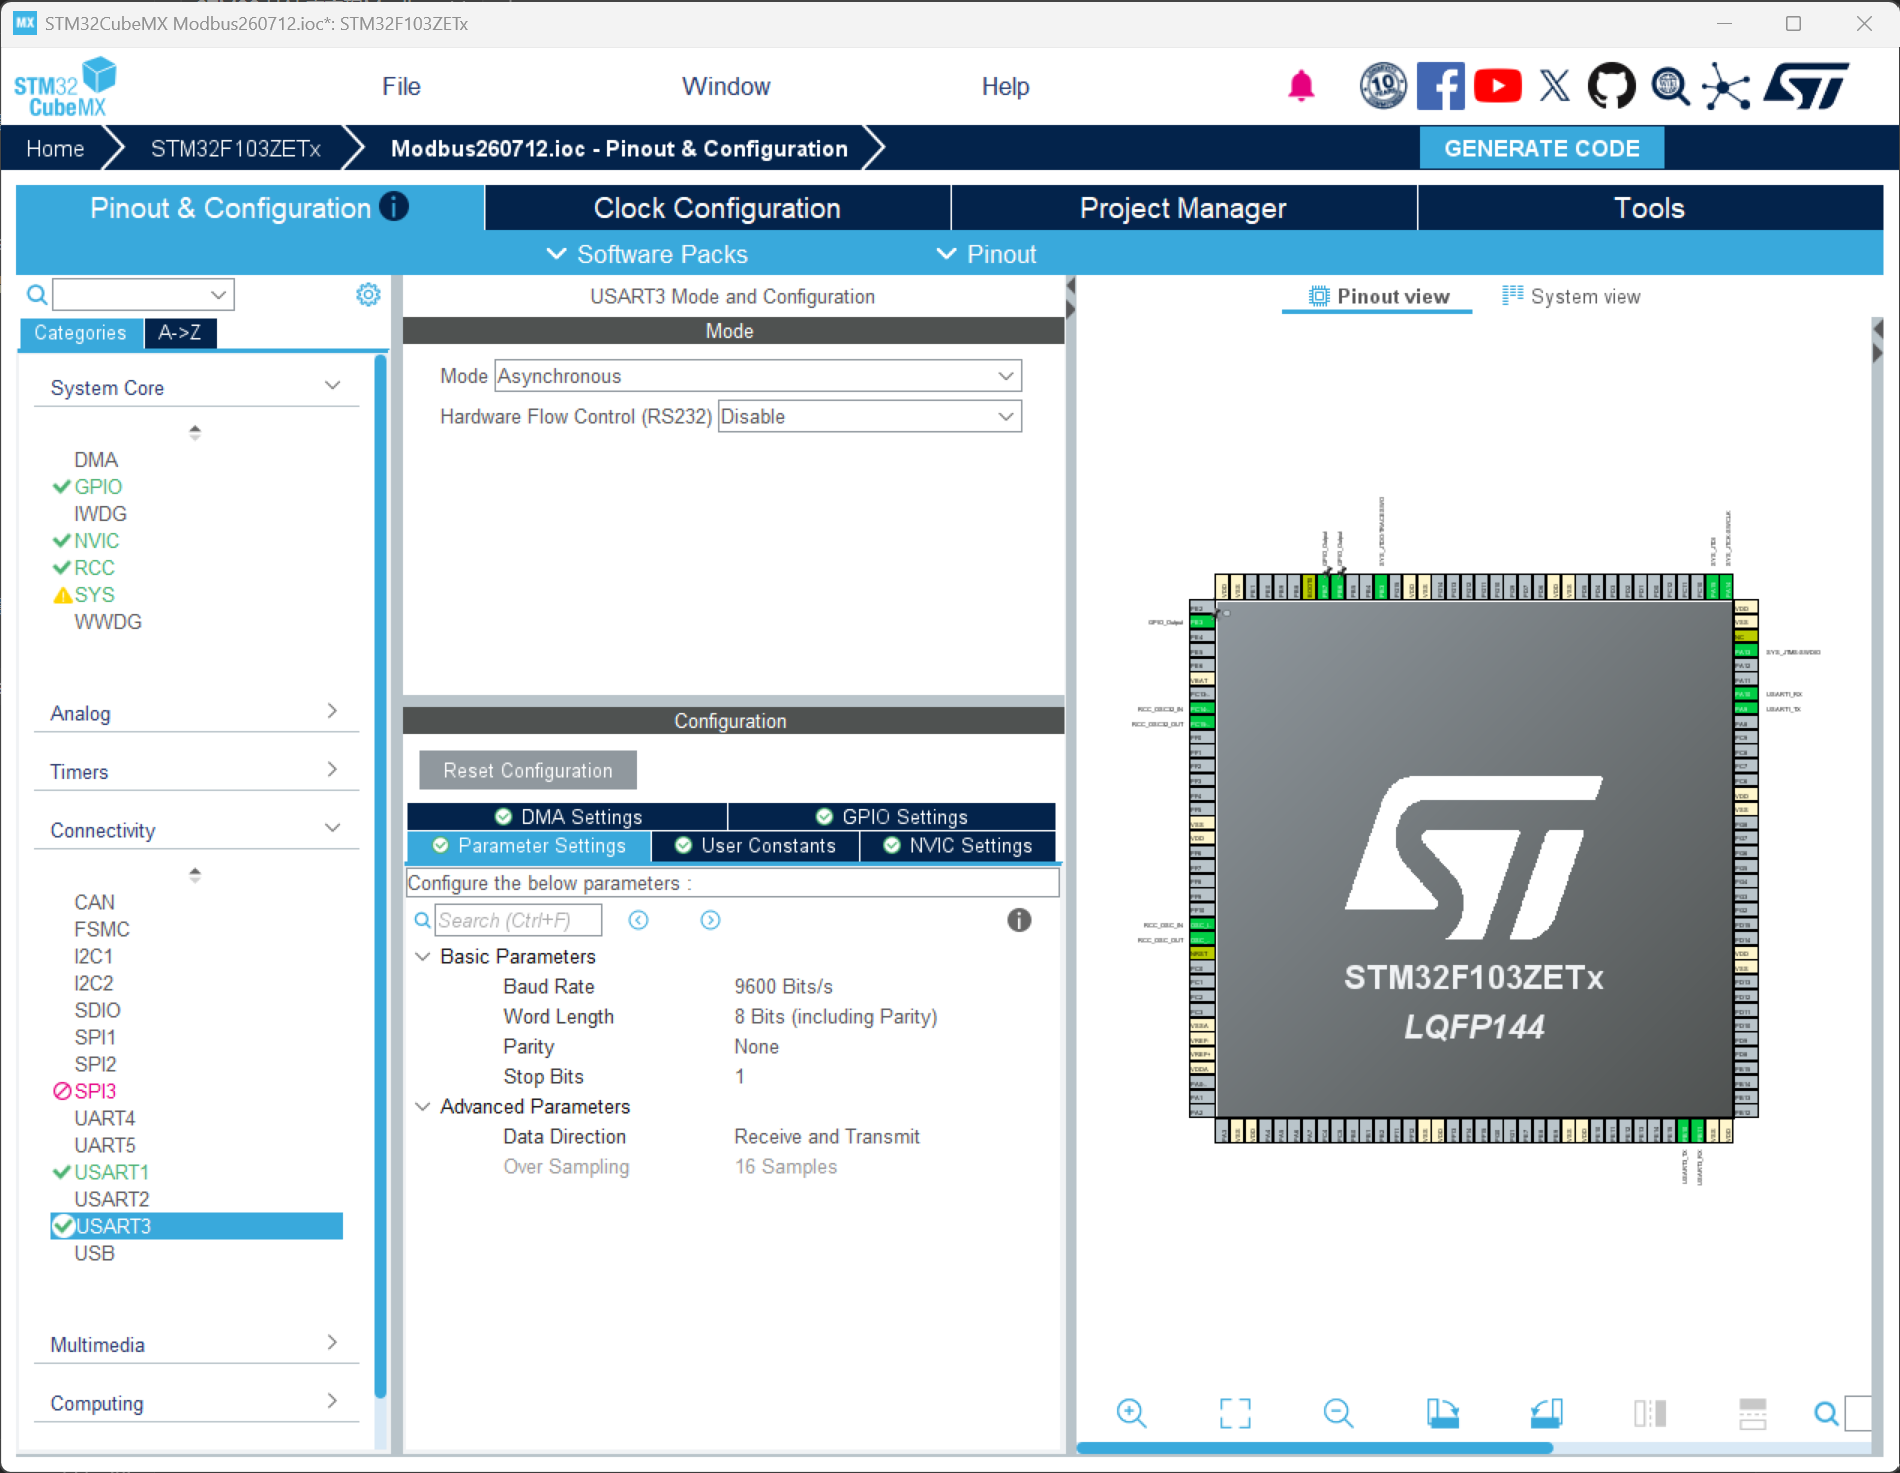Click the Baud Rate value 9600 Bits/s
Viewport: 1900px width, 1473px height.
783,987
